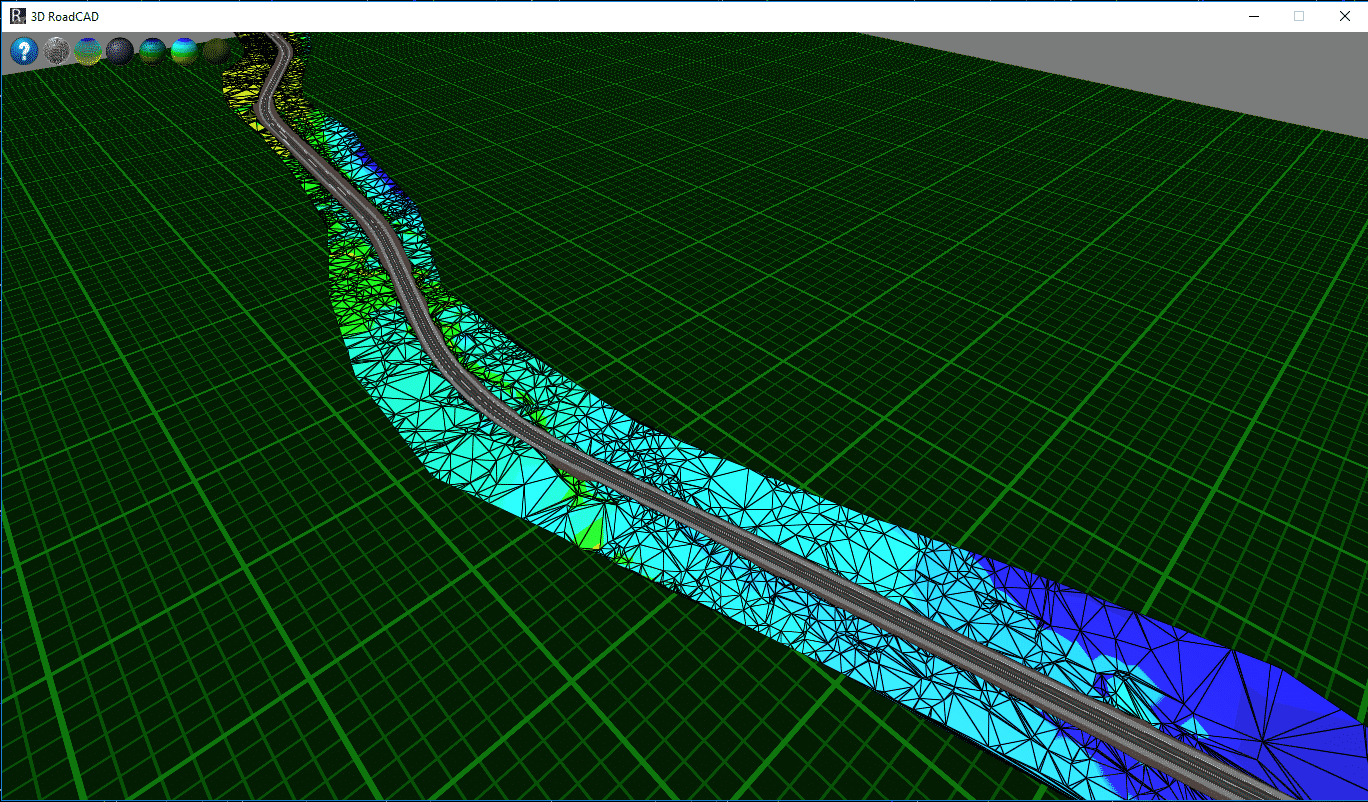The width and height of the screenshot is (1368, 802).
Task: Open the 3D RoadCAD title bar app icon
Action: 17,16
